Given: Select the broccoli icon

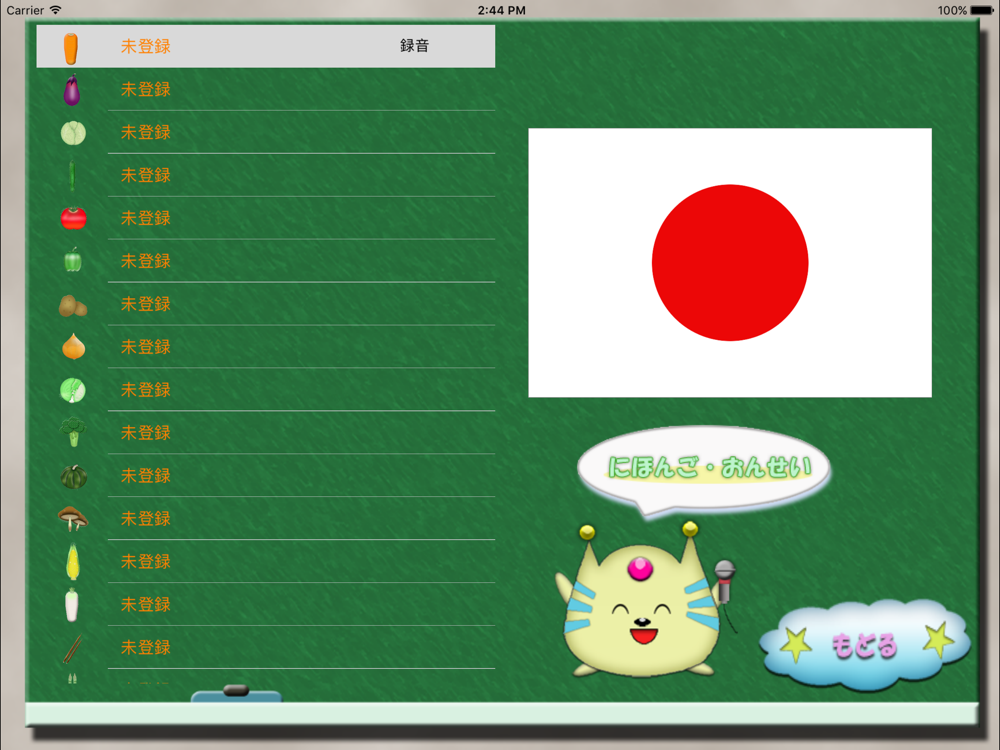Looking at the screenshot, I should click(x=73, y=432).
